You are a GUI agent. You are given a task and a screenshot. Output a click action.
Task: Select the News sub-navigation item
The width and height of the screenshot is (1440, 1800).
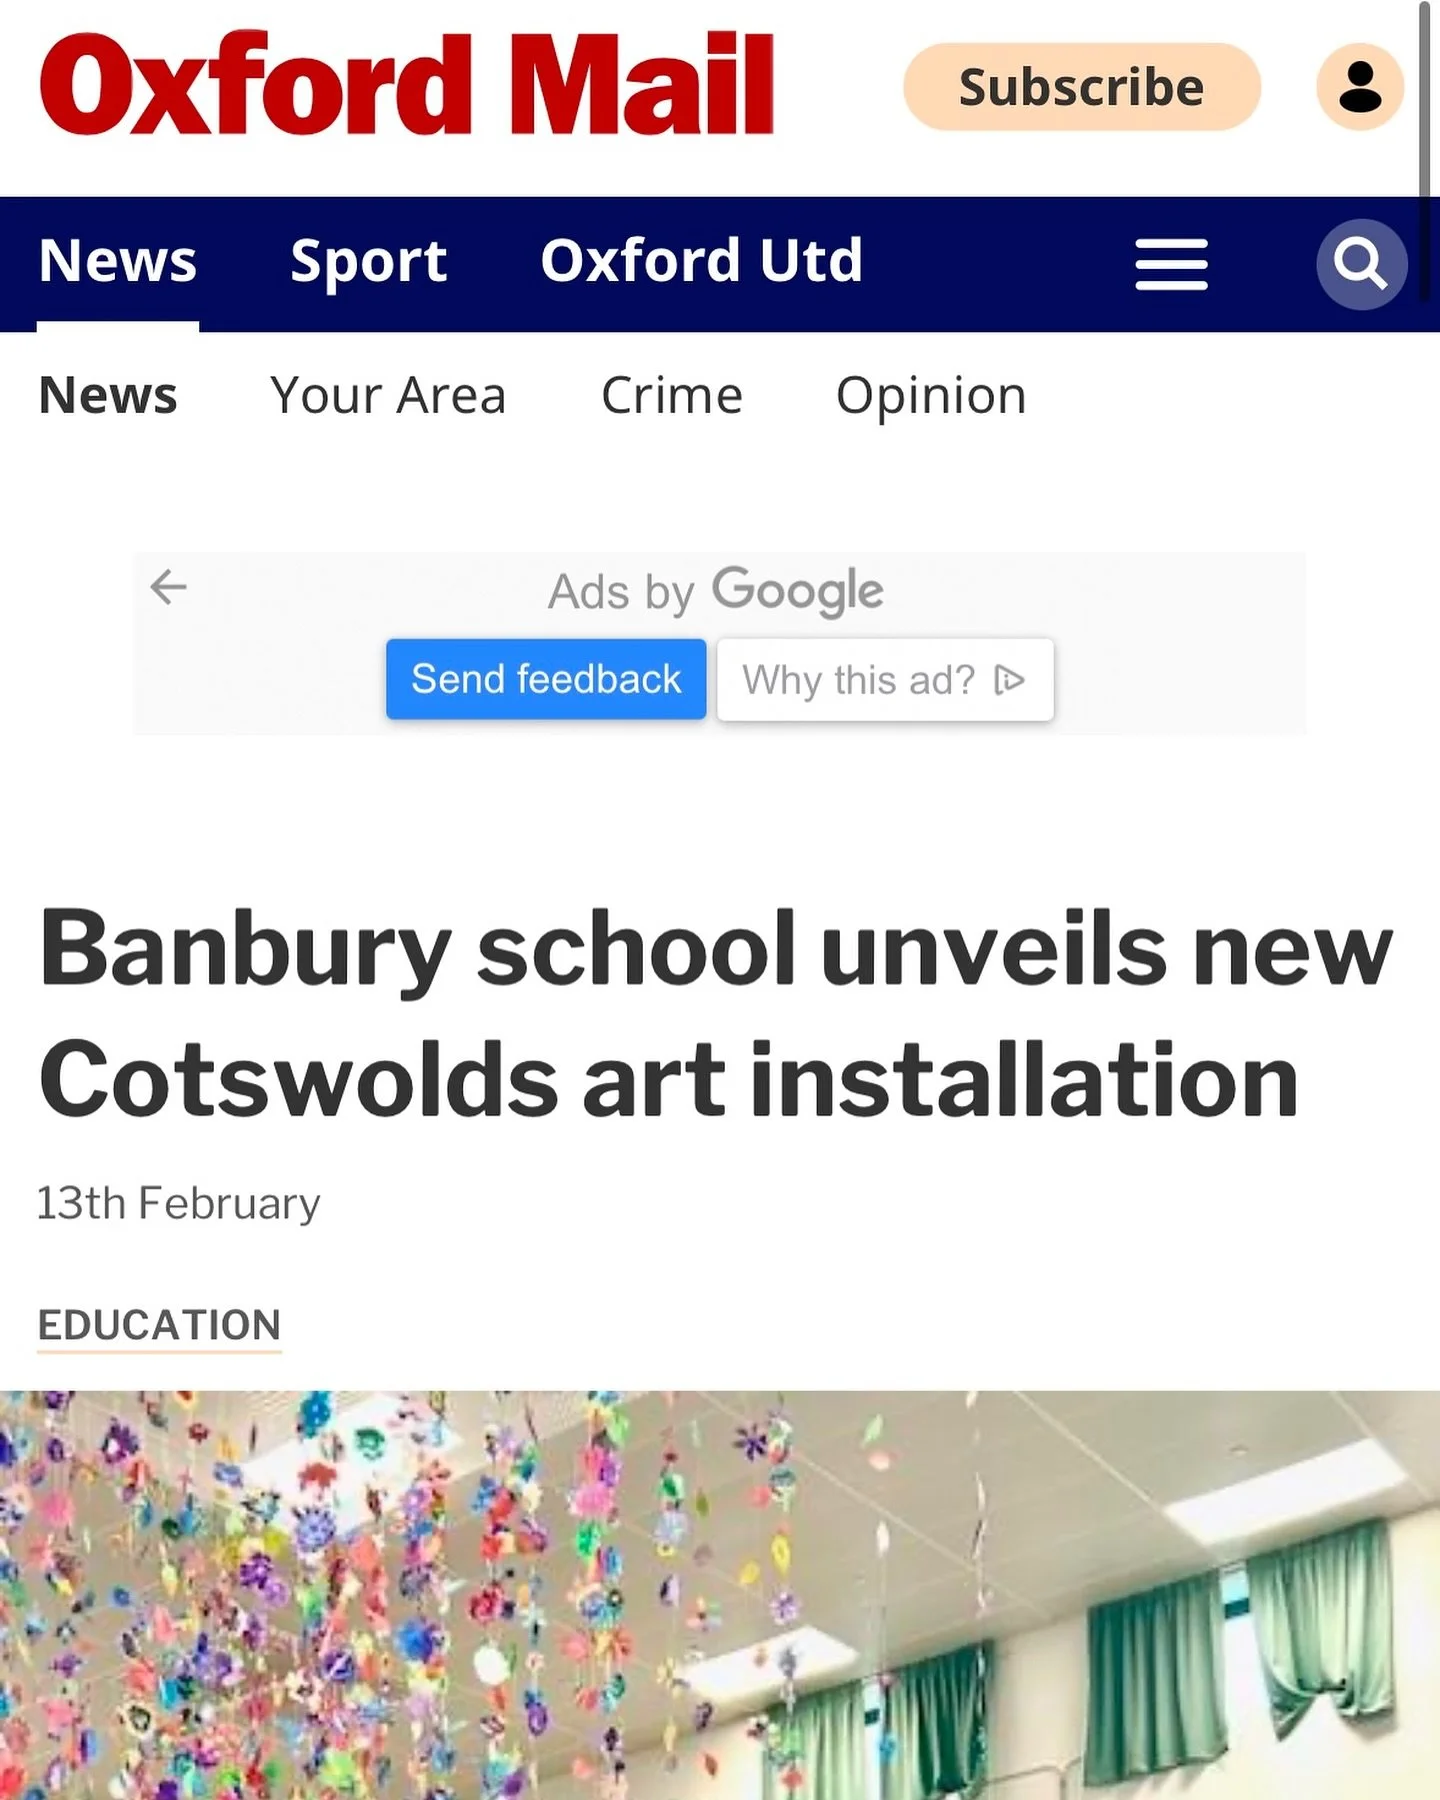(108, 395)
